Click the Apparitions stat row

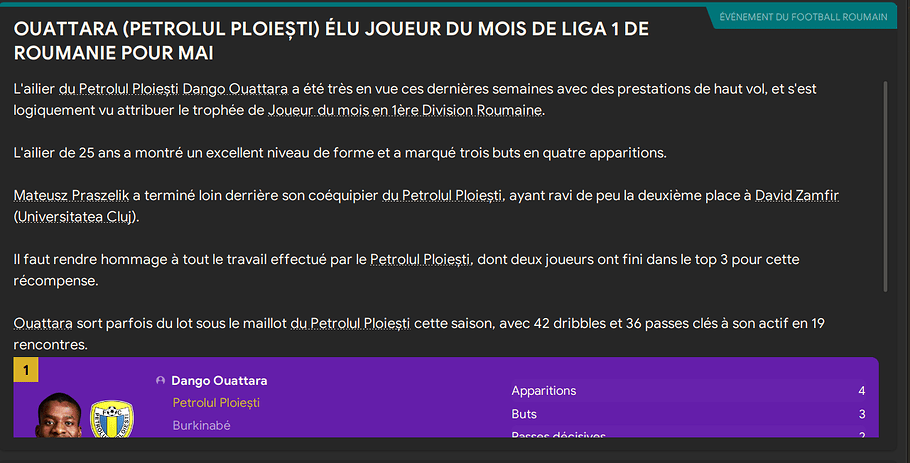688,391
